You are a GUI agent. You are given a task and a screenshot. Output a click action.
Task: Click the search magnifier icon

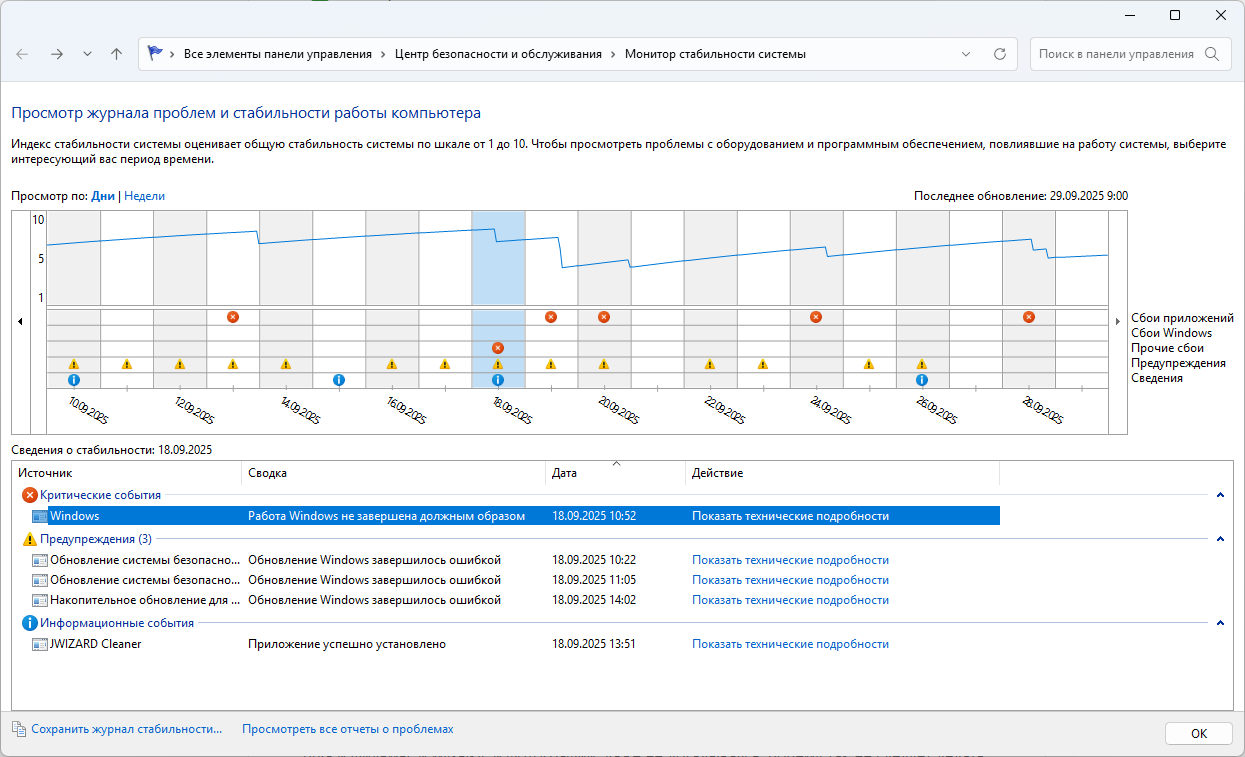tap(1212, 54)
